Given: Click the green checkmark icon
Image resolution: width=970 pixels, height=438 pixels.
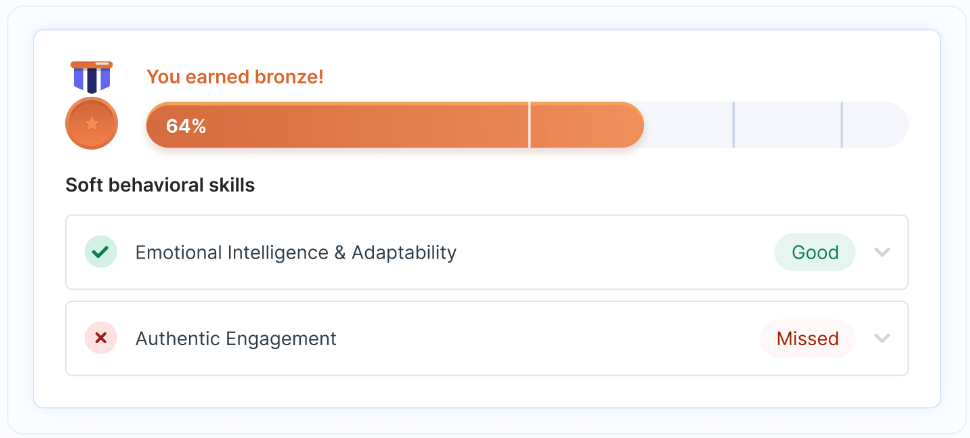Looking at the screenshot, I should click(x=101, y=252).
